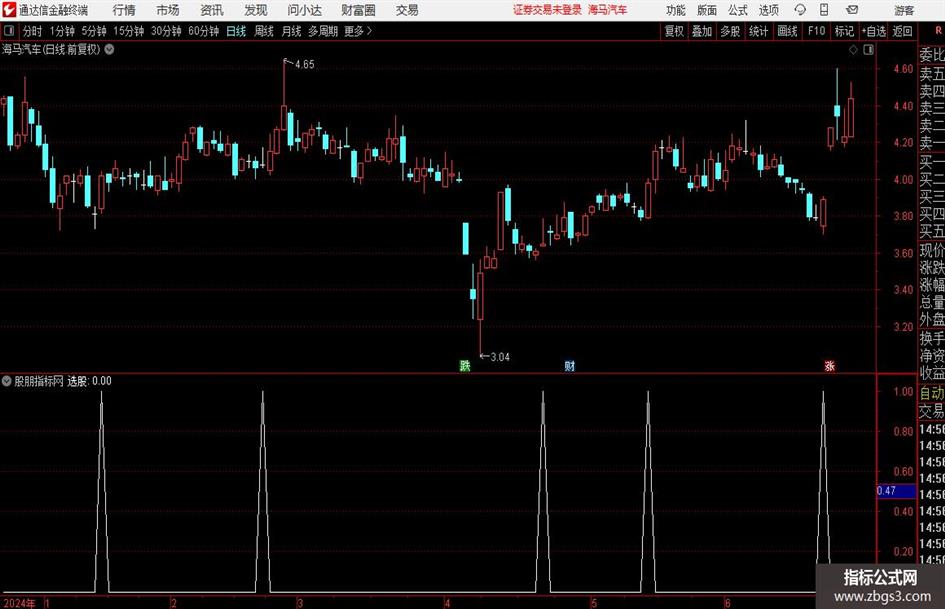Viewport: 945px width, 609px height.
Task: Open the 财富圈 menu
Action: tap(358, 10)
